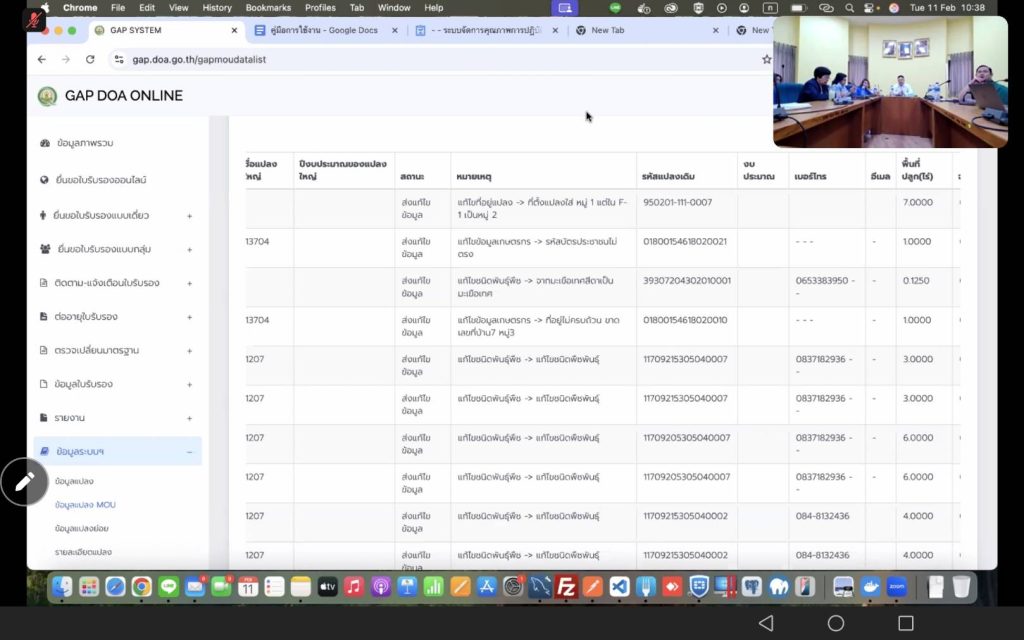This screenshot has height=640, width=1024.
Task: Open the Chrome File menu
Action: point(118,8)
